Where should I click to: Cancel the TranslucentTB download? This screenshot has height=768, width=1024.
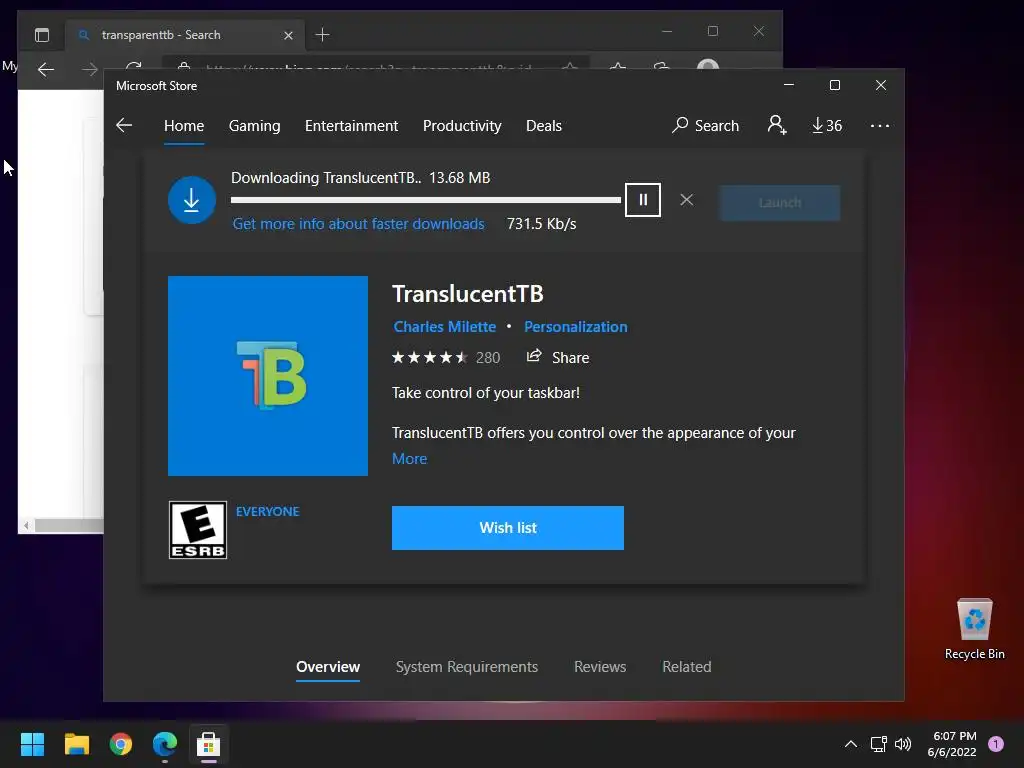pos(686,200)
